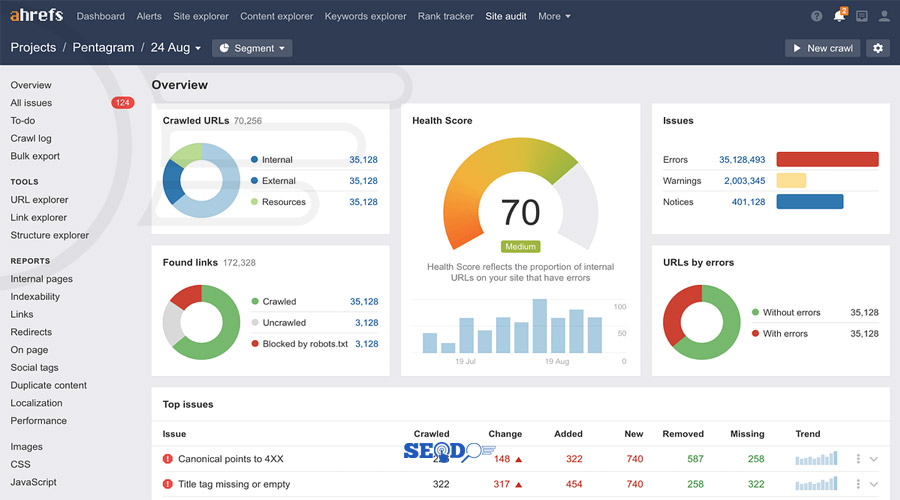
Task: Click the Health Score gauge
Action: (x=520, y=194)
